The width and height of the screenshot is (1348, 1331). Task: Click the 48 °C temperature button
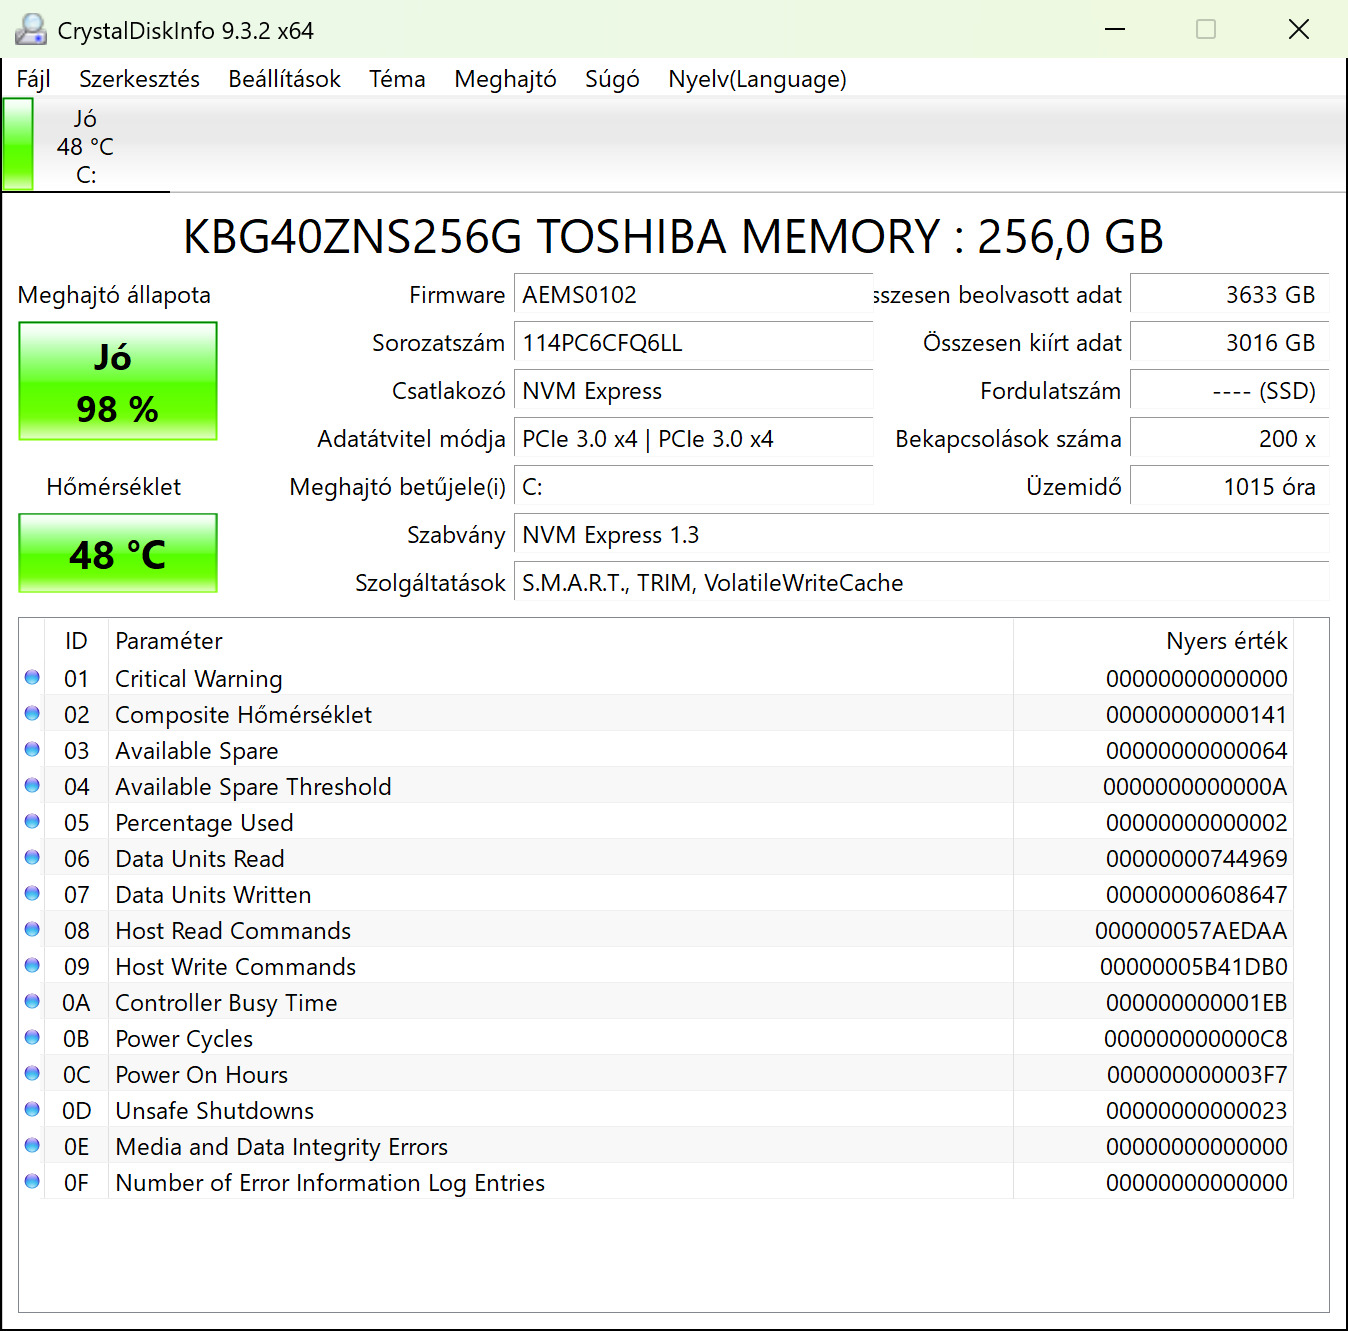(x=118, y=553)
